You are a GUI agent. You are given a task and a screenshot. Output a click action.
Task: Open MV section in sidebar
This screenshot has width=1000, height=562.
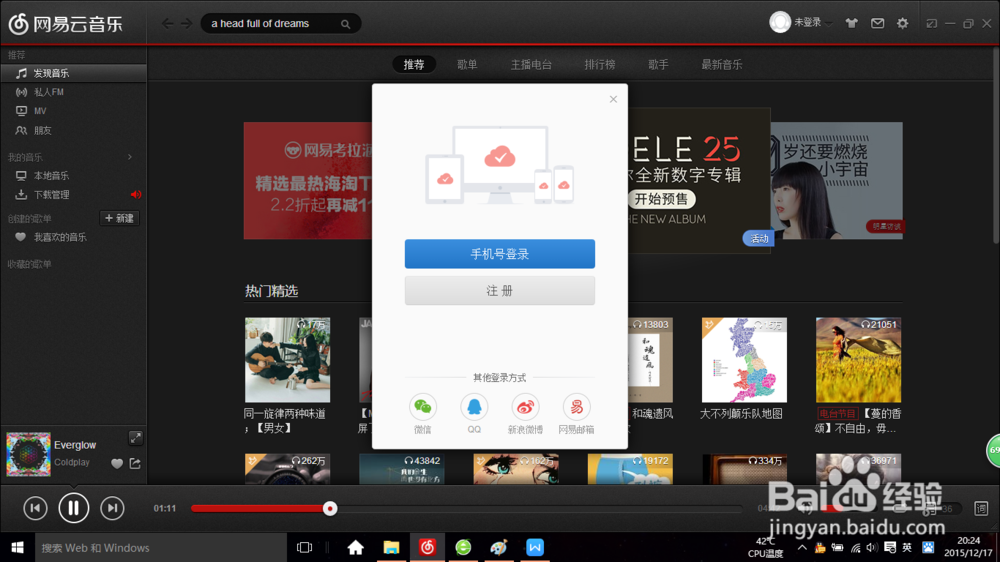coord(73,111)
